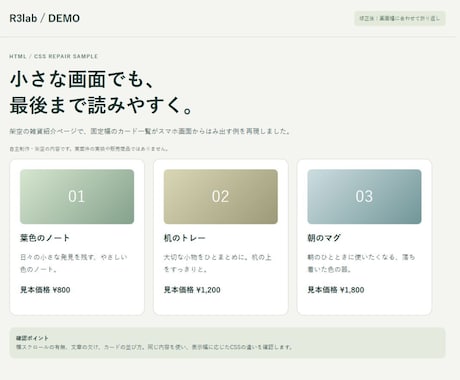Click the small 自主制作 disclaimer line
The image size is (460, 380).
point(88,149)
